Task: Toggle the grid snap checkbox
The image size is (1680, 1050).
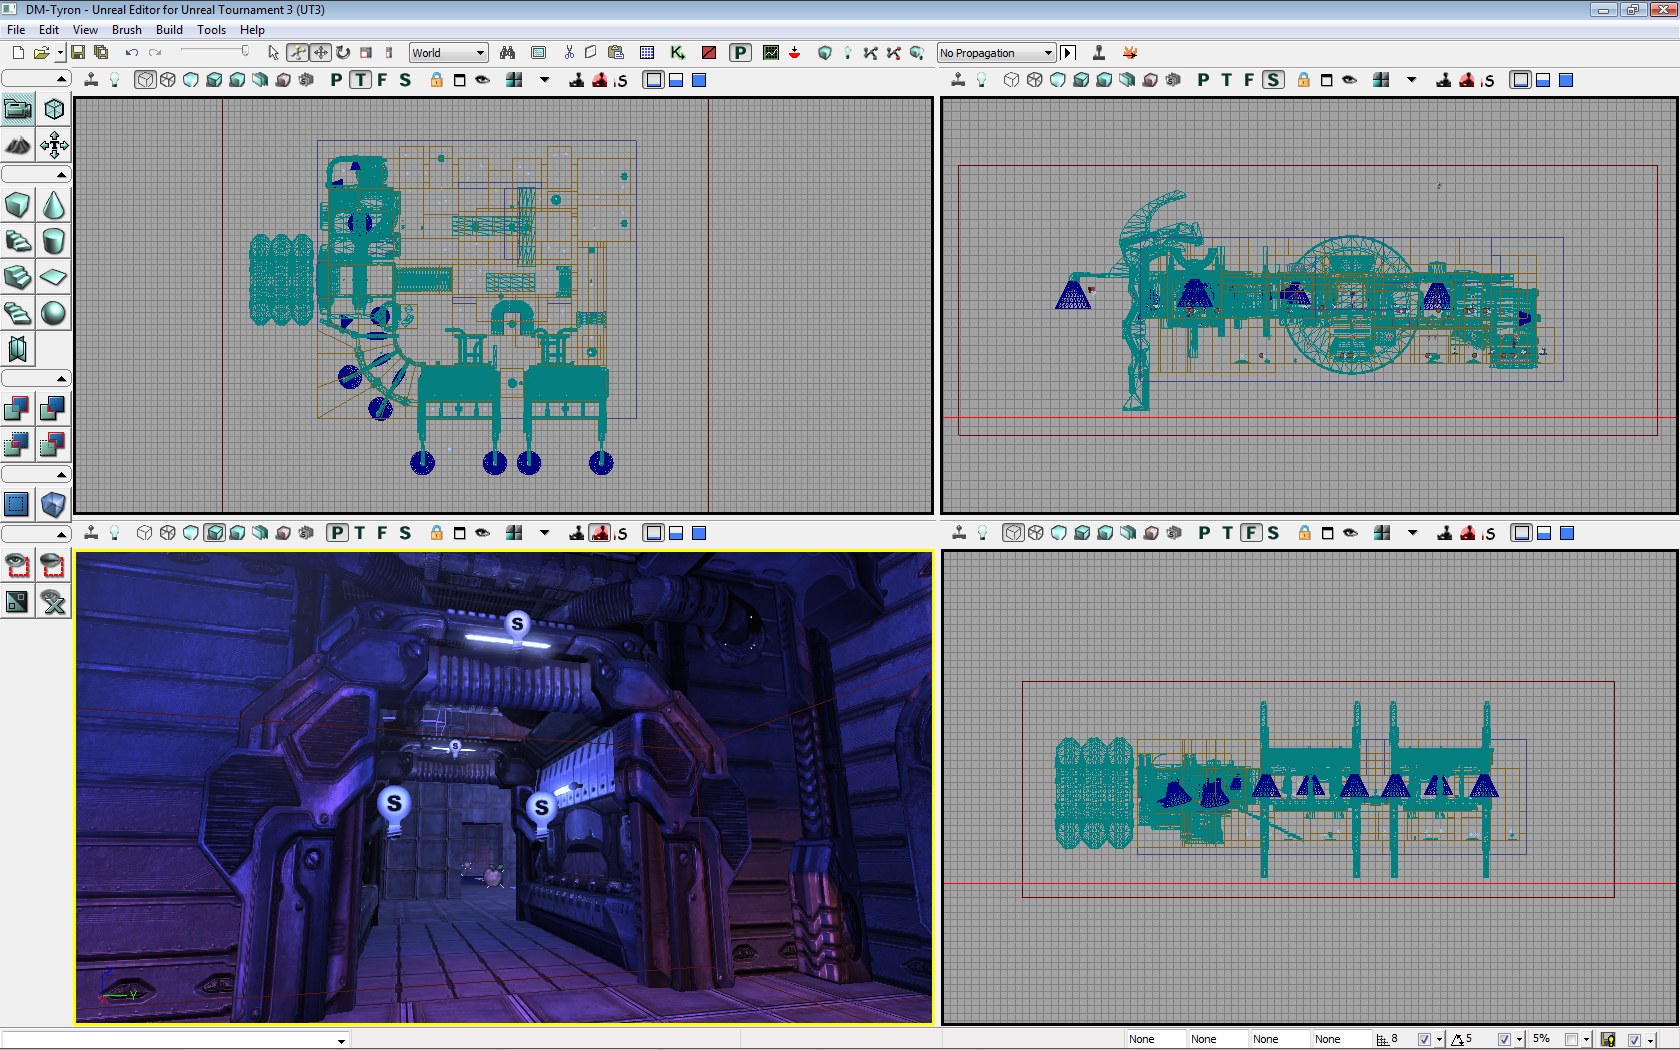Action: click(1424, 1040)
